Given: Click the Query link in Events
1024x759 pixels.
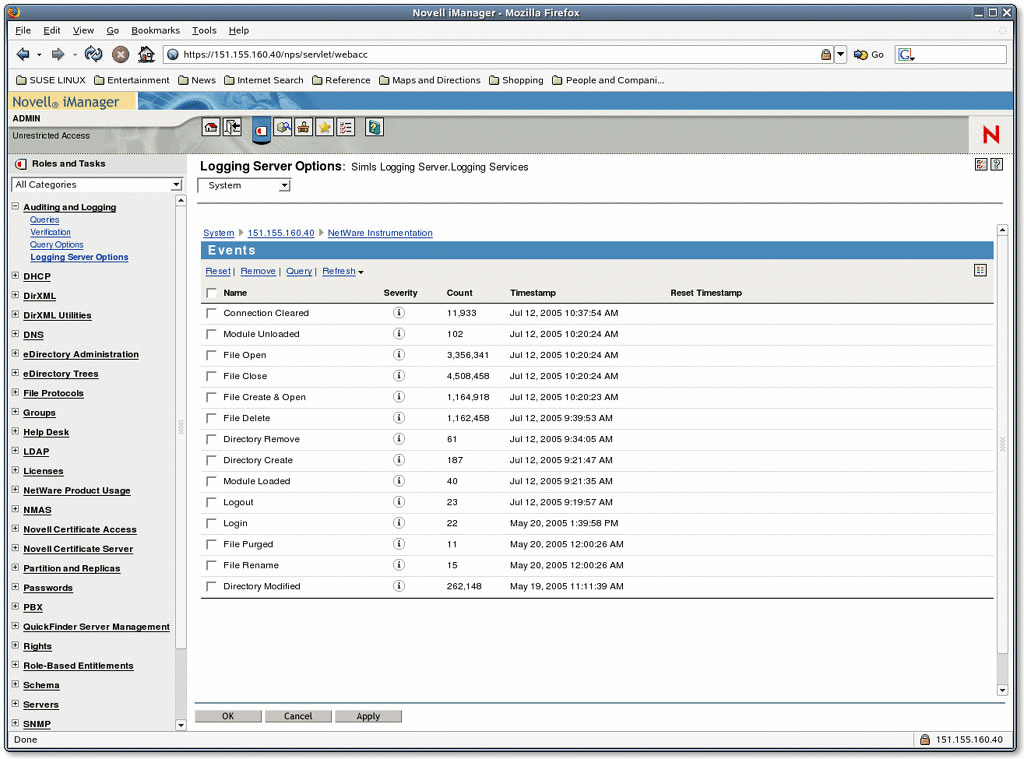Looking at the screenshot, I should pos(299,271).
